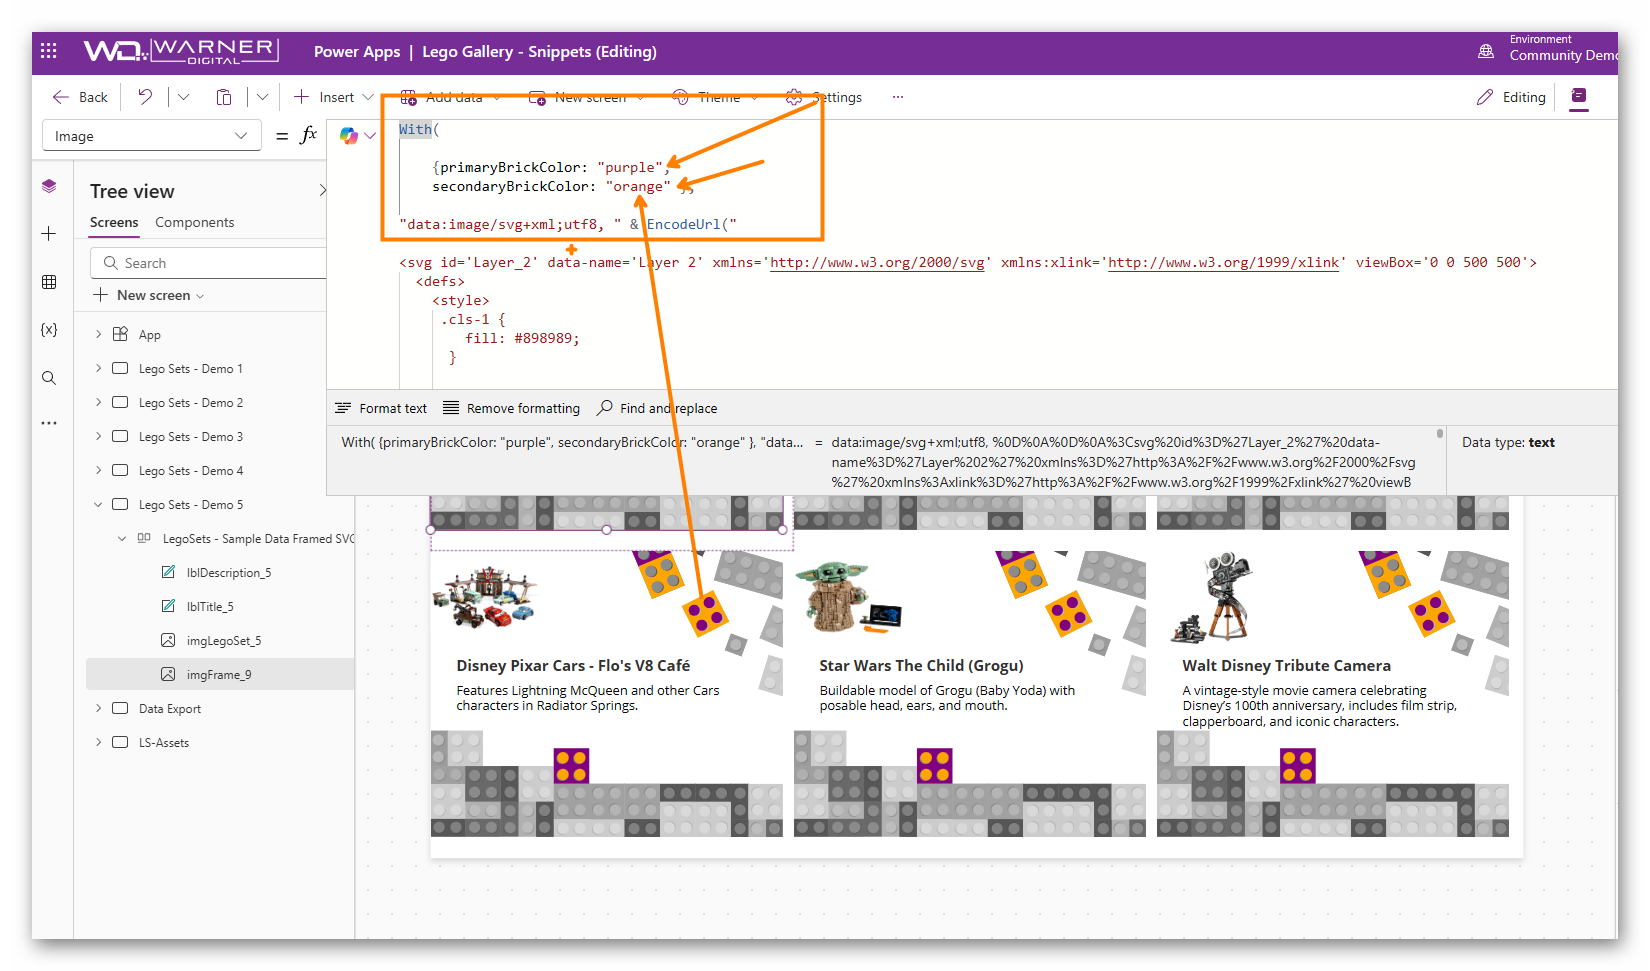The height and width of the screenshot is (971, 1650).
Task: Collapse the LegoSets Sample Data gallery node
Action: point(122,538)
